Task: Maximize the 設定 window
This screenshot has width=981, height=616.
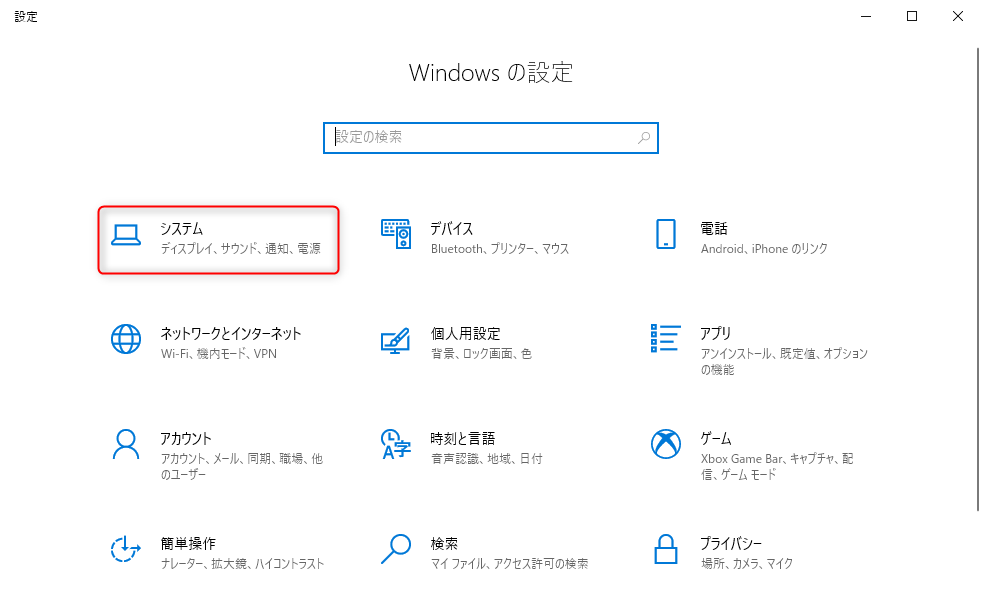Action: [x=912, y=16]
